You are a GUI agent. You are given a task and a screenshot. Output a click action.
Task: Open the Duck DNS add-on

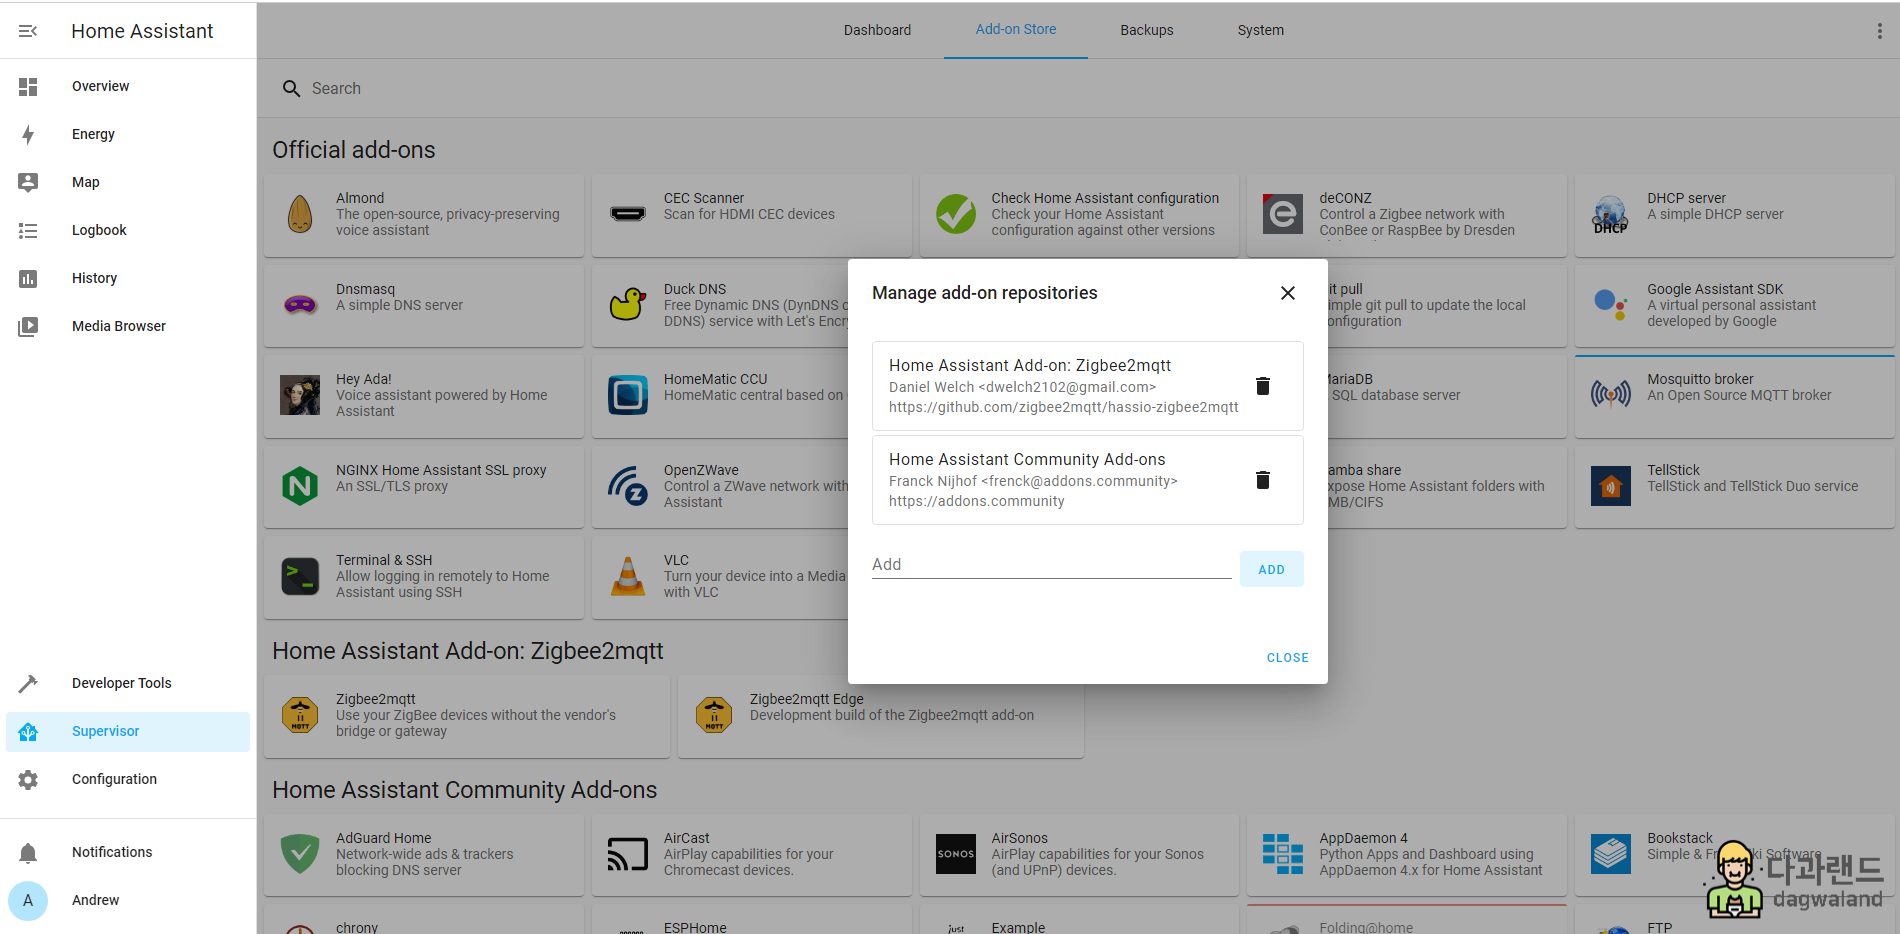720,306
